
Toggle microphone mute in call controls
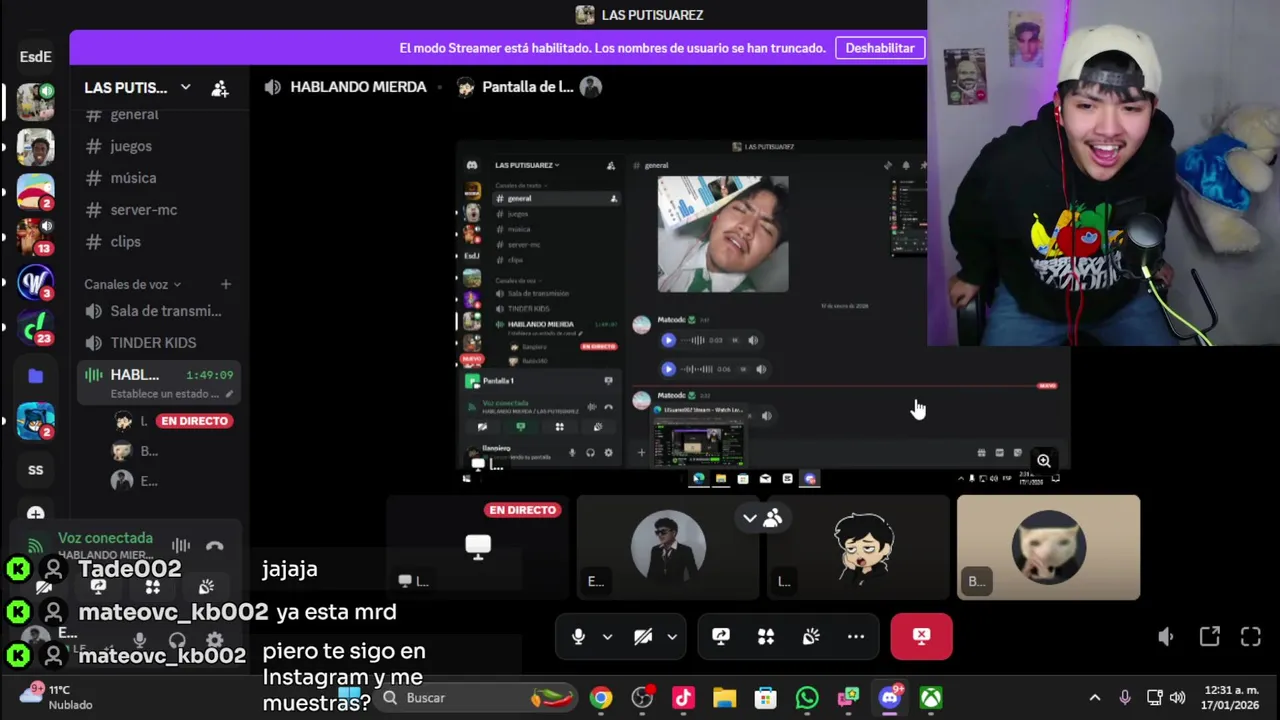click(578, 637)
